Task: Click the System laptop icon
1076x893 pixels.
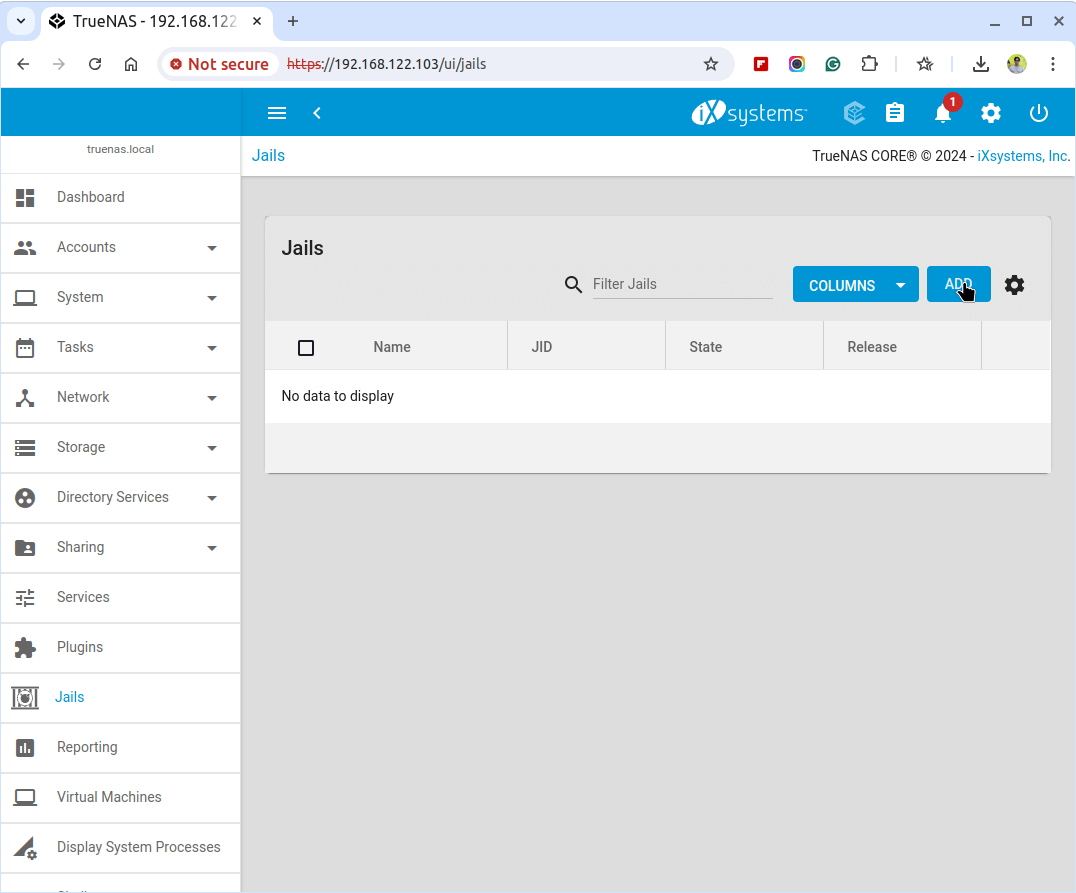Action: click(x=25, y=298)
